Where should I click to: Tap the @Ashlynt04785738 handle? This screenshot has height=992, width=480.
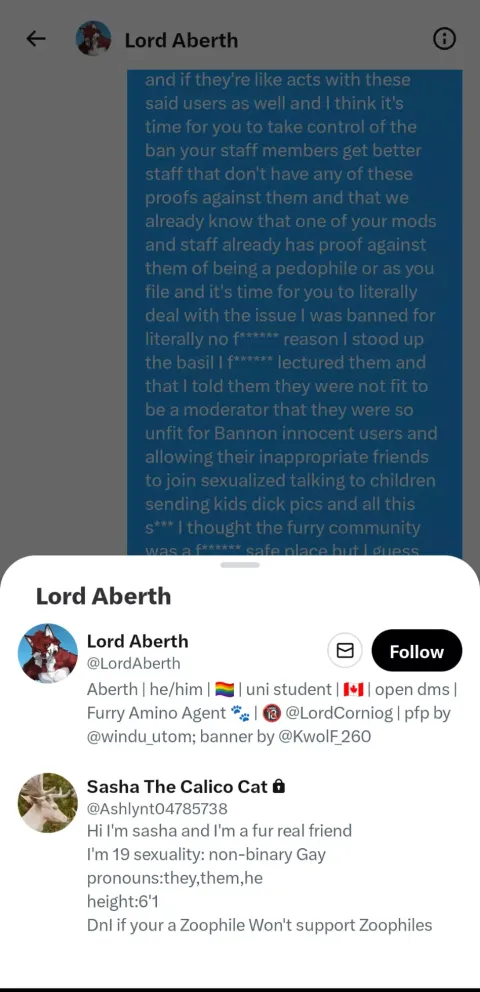(x=157, y=809)
